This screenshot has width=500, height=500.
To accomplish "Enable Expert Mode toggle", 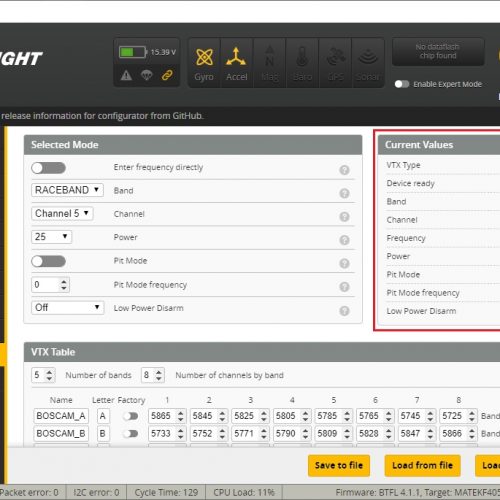I will coord(402,84).
